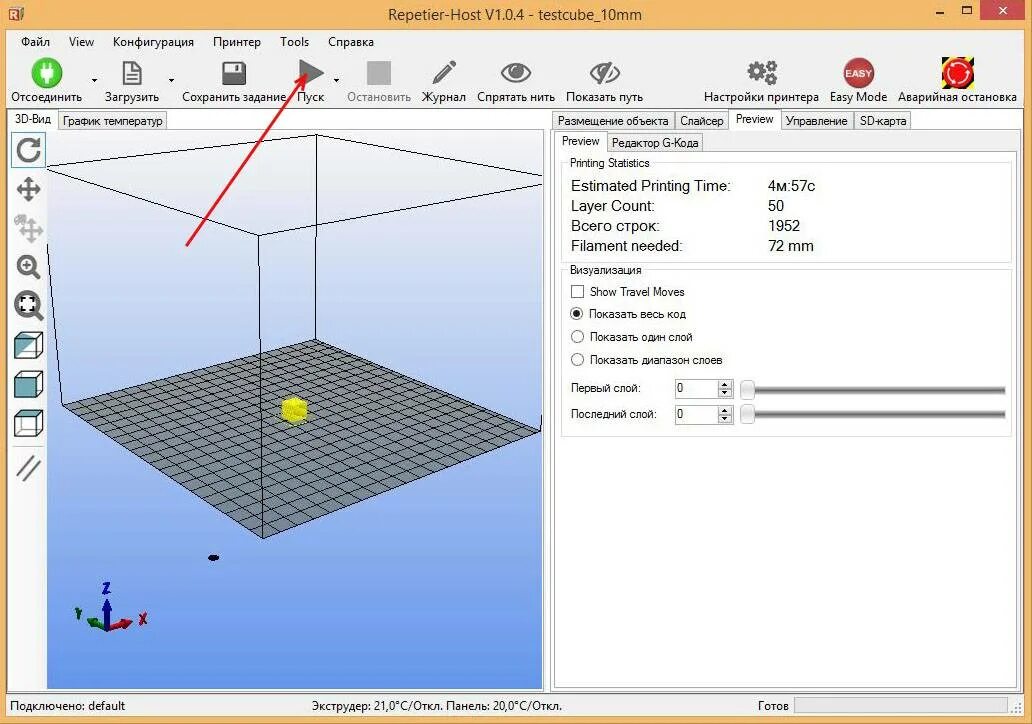Adjust the Первый слой slider handle
The height and width of the screenshot is (724, 1032).
(747, 390)
